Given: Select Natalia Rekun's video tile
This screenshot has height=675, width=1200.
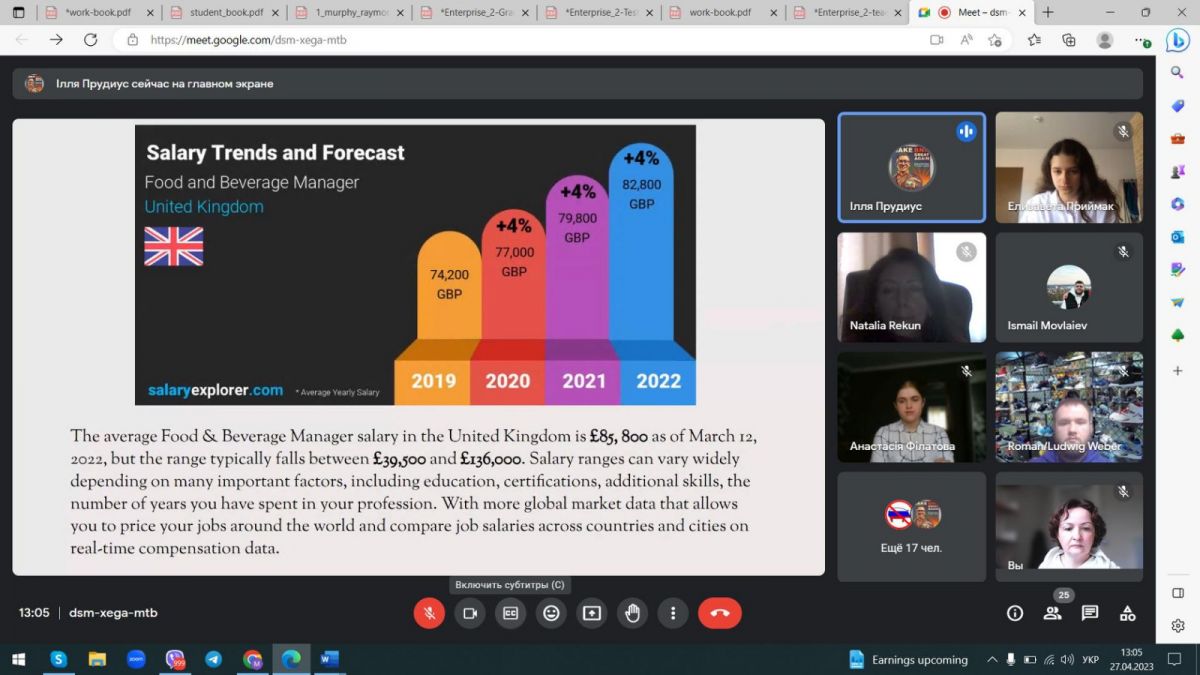Looking at the screenshot, I should pos(912,288).
